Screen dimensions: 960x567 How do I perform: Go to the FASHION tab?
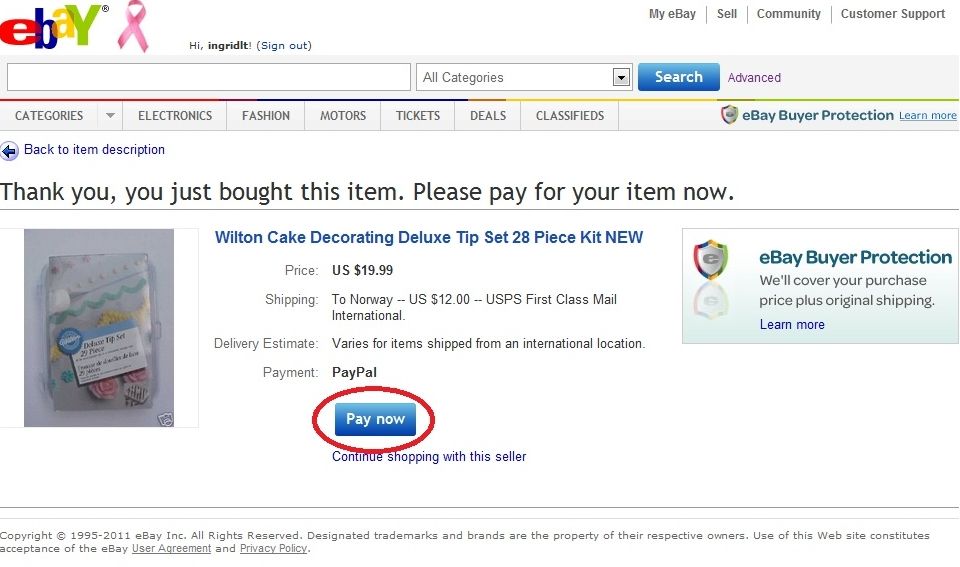click(266, 116)
